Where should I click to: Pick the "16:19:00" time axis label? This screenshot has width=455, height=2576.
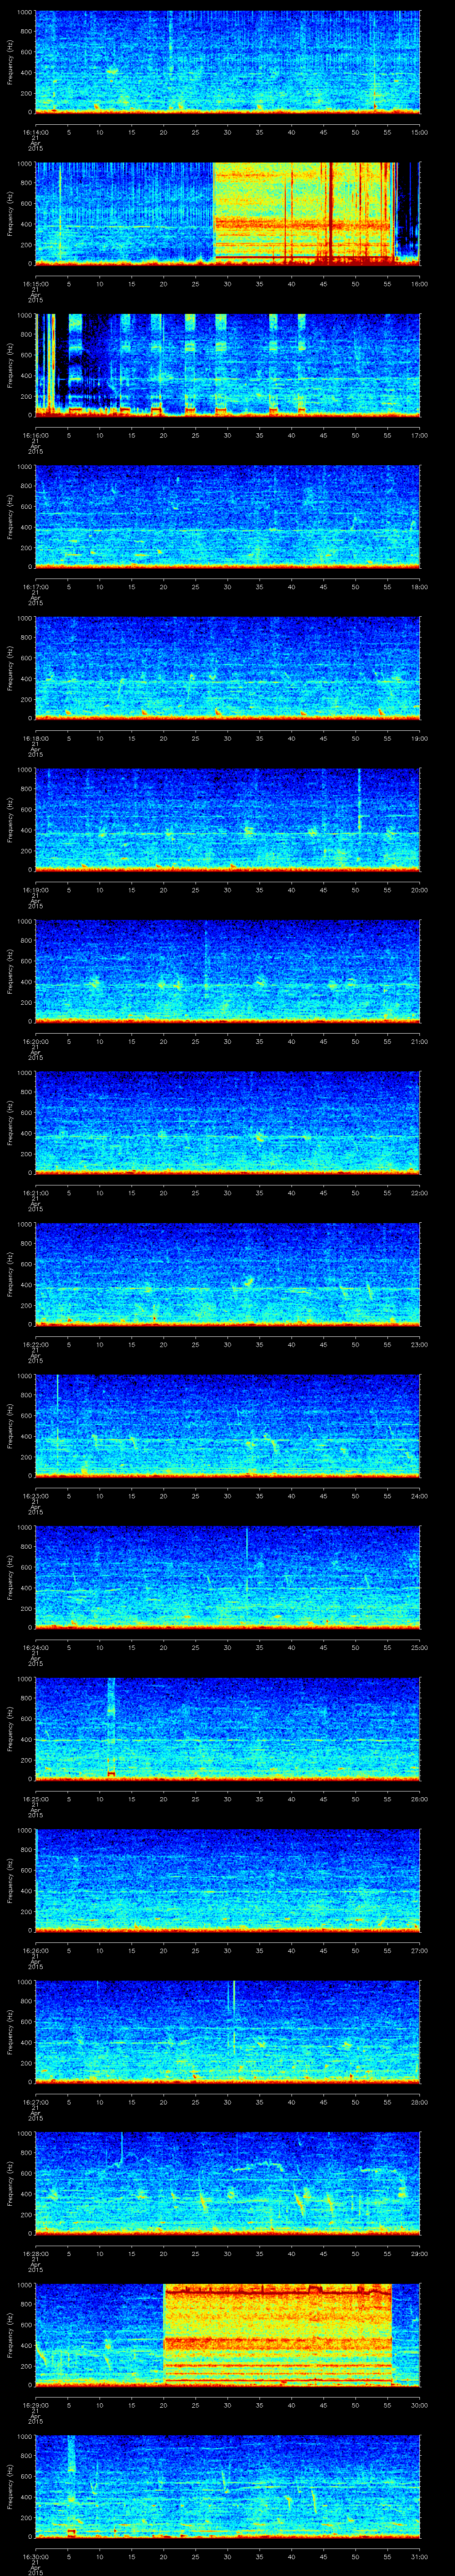(x=36, y=890)
